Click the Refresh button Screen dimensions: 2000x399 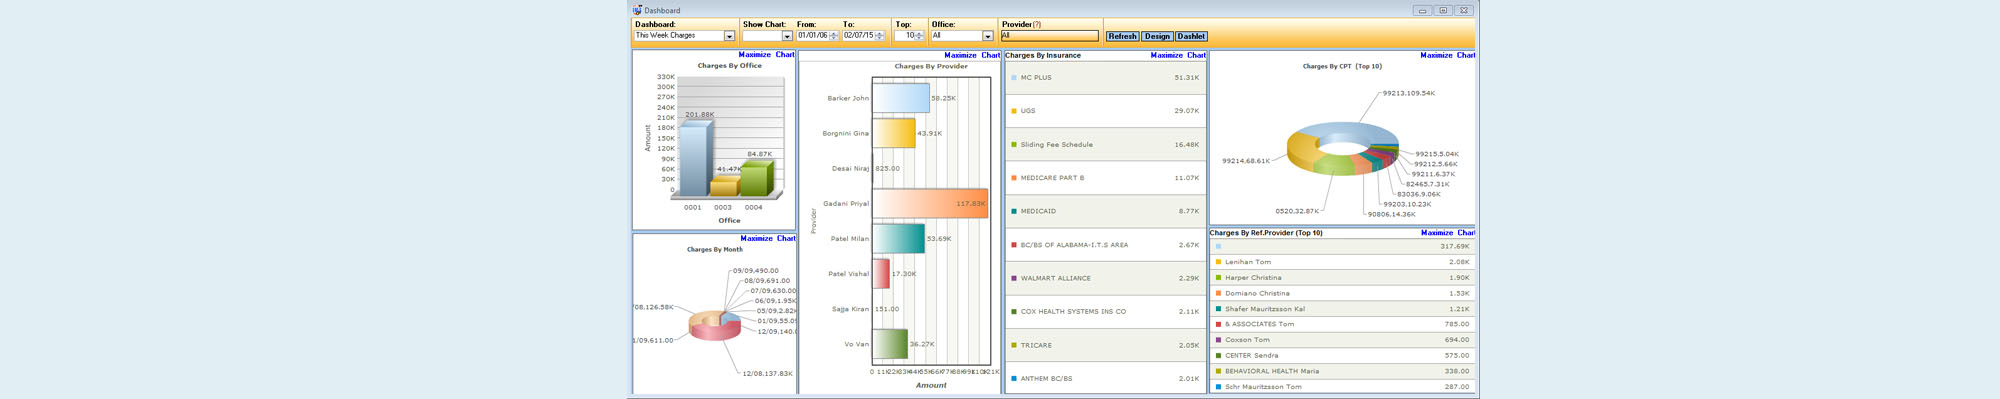pyautogui.click(x=1122, y=36)
